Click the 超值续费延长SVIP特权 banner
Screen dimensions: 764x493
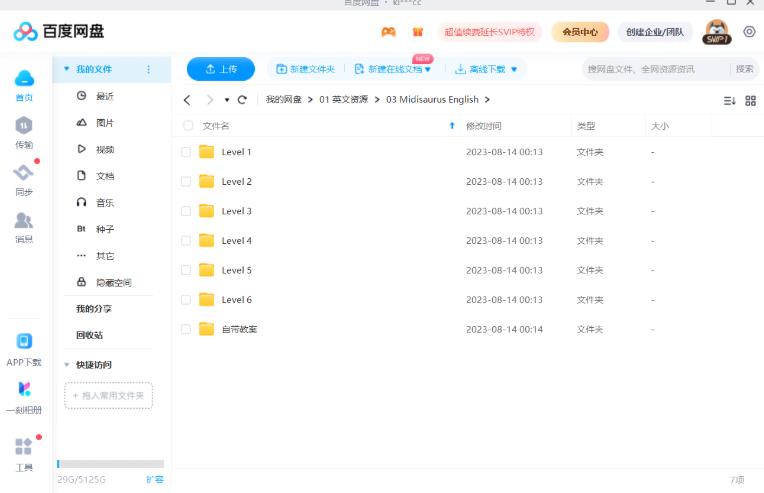(x=489, y=32)
